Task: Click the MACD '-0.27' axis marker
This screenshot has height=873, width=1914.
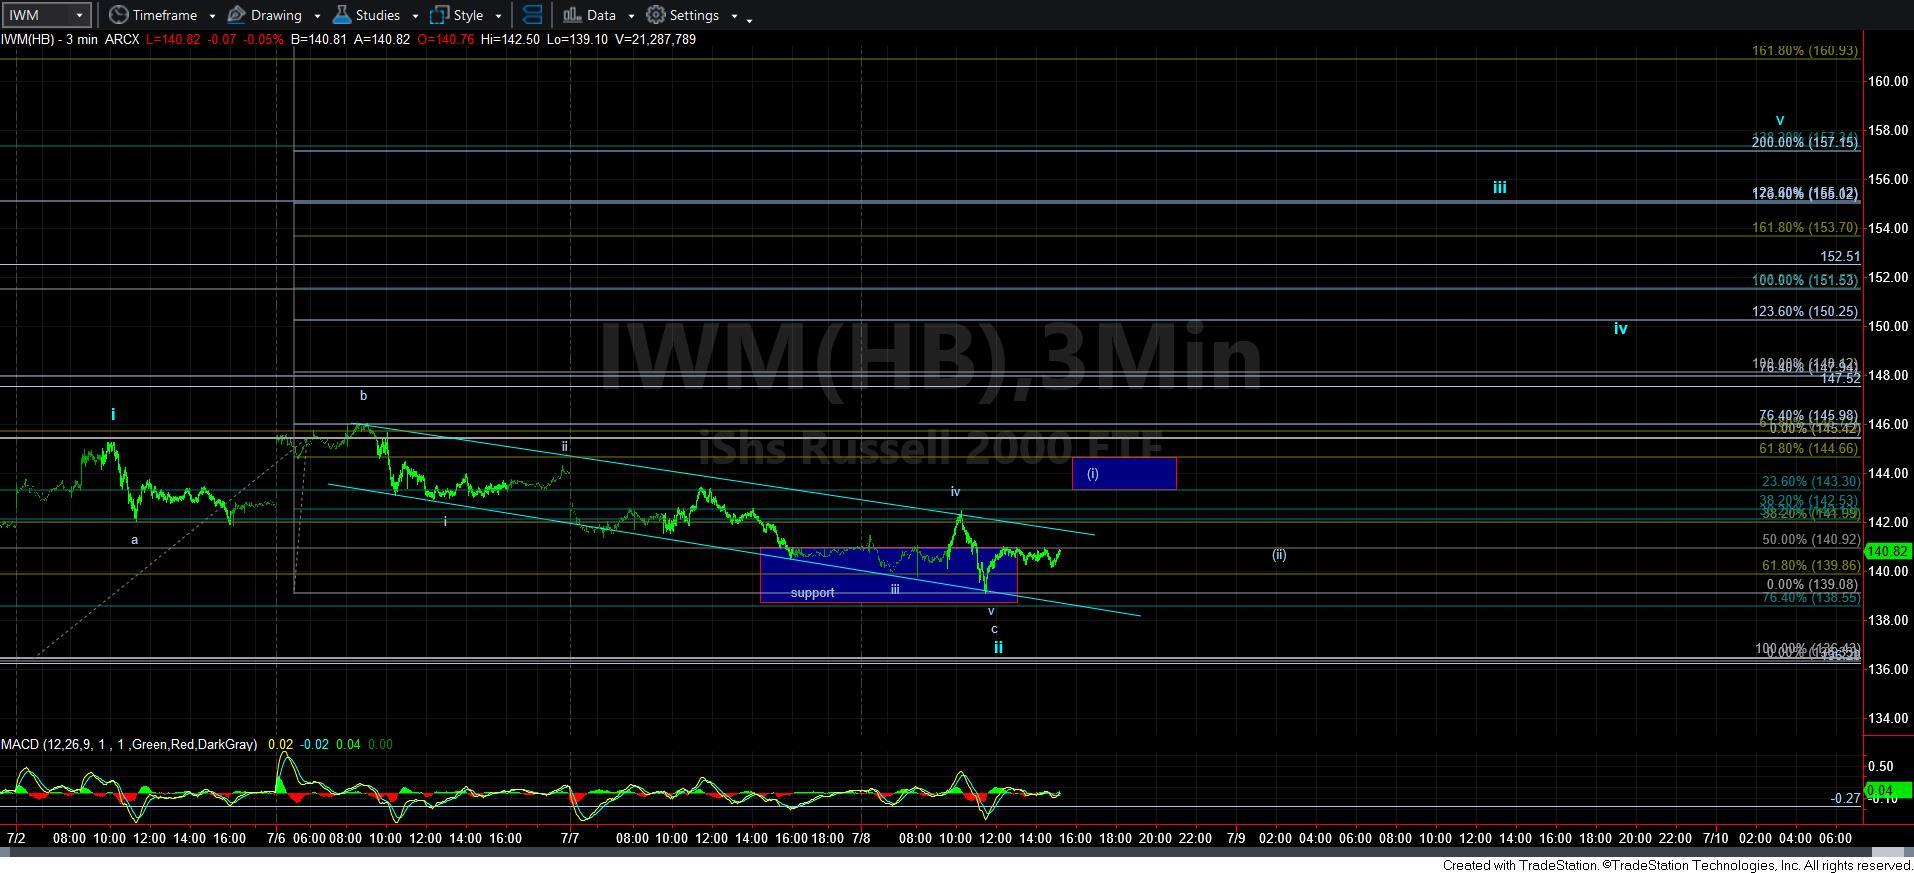Action: point(1845,798)
